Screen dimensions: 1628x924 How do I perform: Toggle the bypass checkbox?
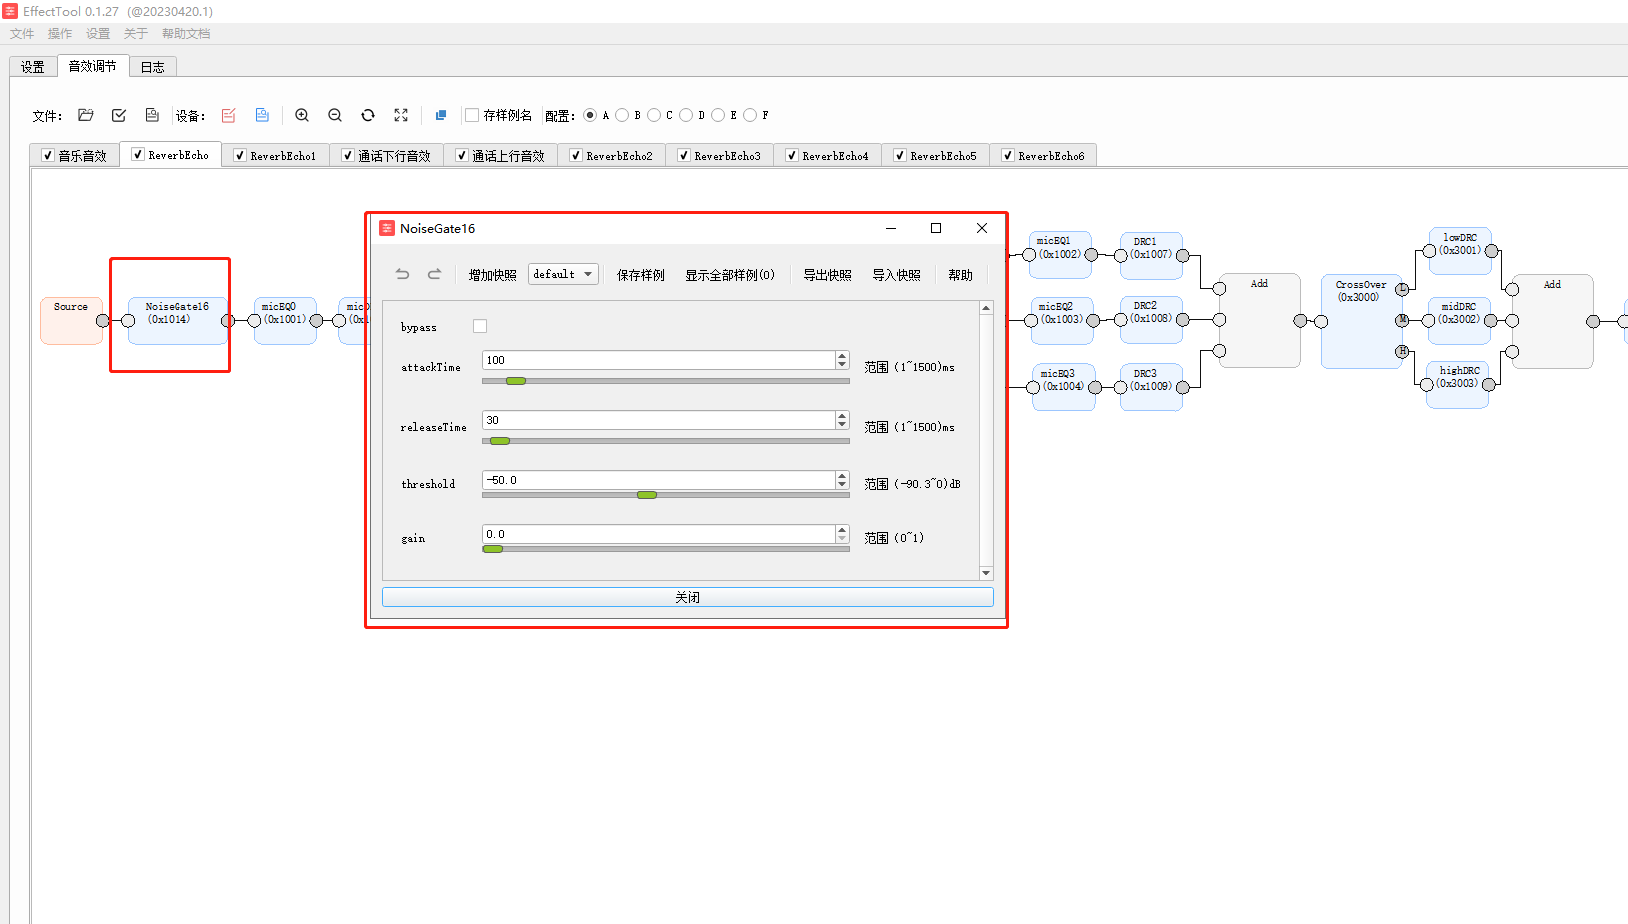[x=480, y=326]
